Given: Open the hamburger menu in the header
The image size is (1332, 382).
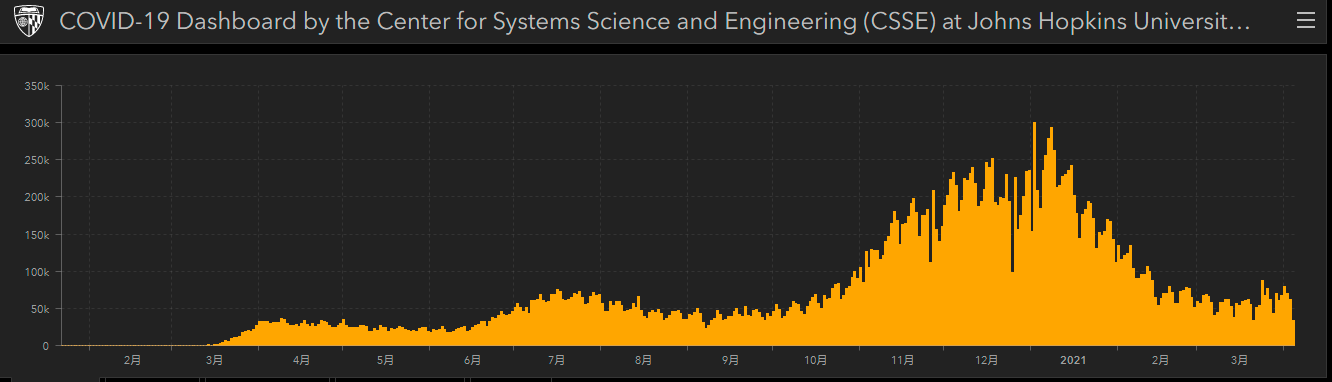Looking at the screenshot, I should coord(1305,21).
